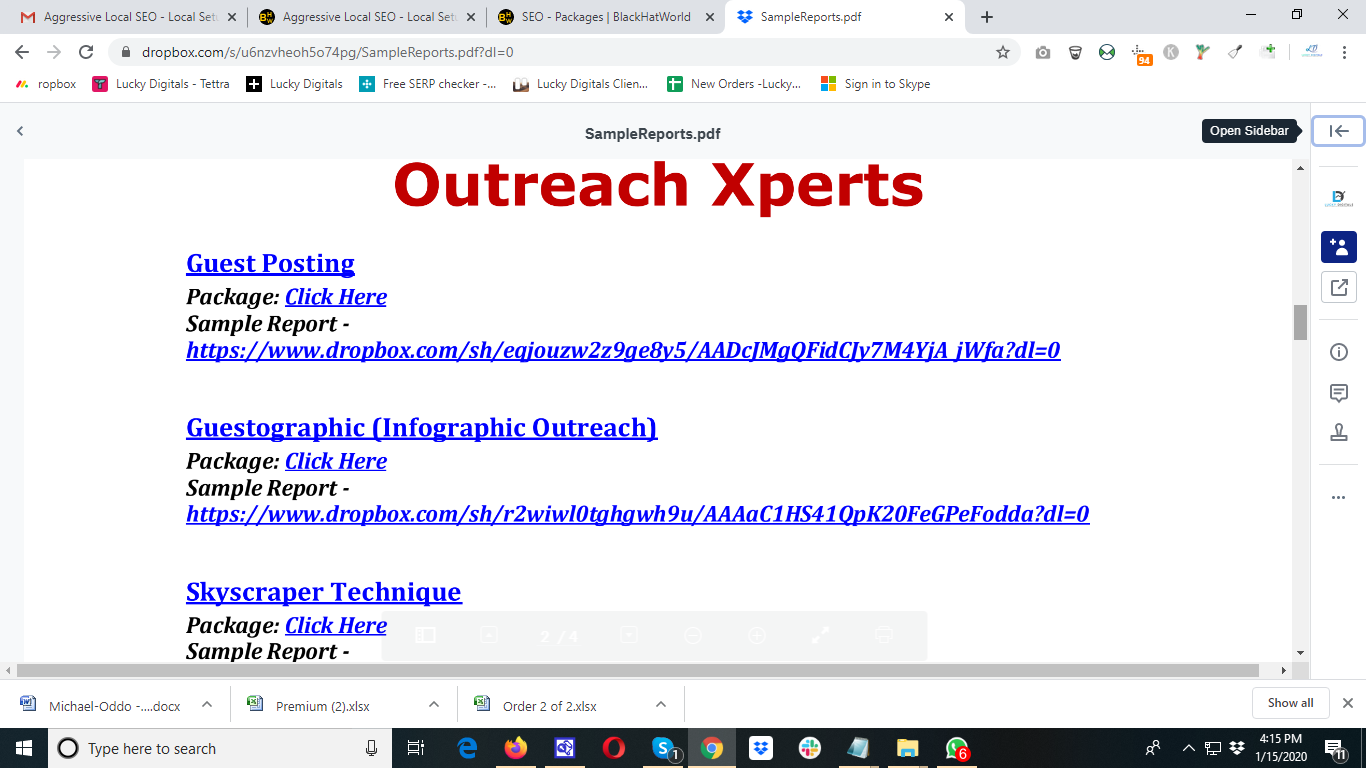Open the file in new window icon
Viewport: 1366px width, 768px height.
1338,287
